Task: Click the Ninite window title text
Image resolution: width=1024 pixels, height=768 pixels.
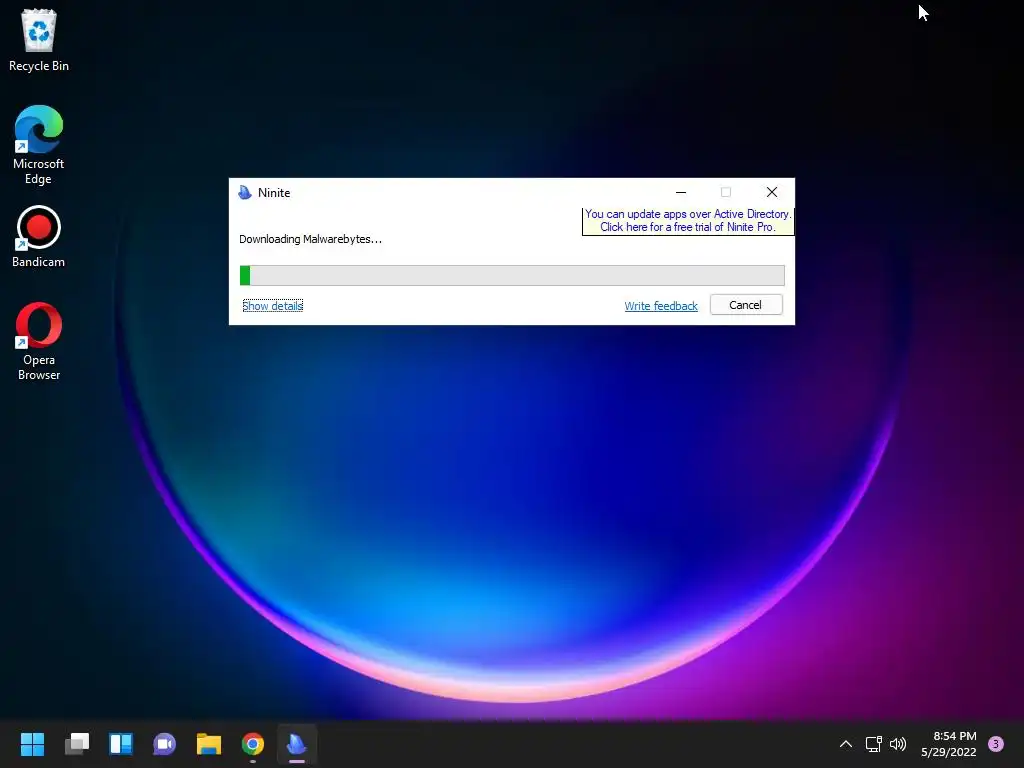Action: (274, 193)
